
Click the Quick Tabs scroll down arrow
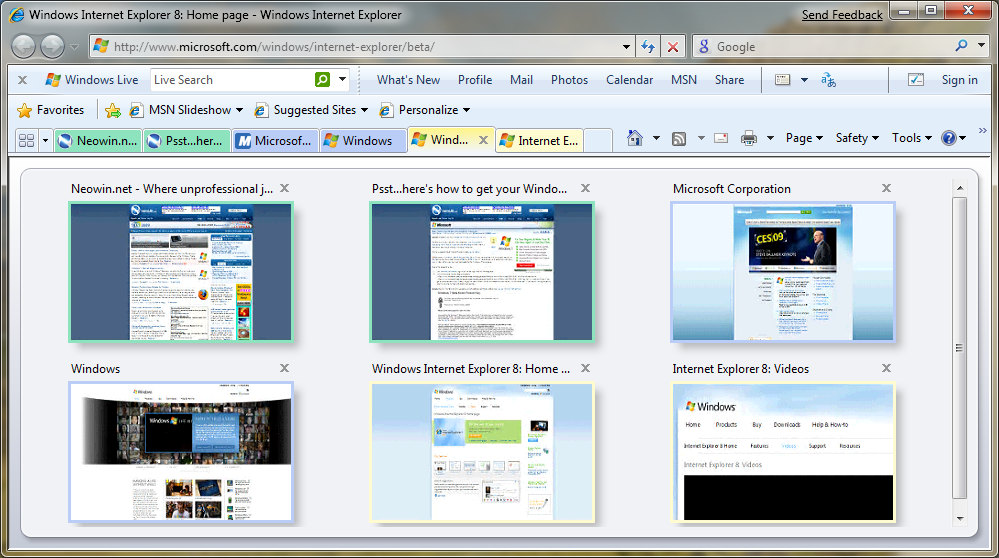pos(959,519)
